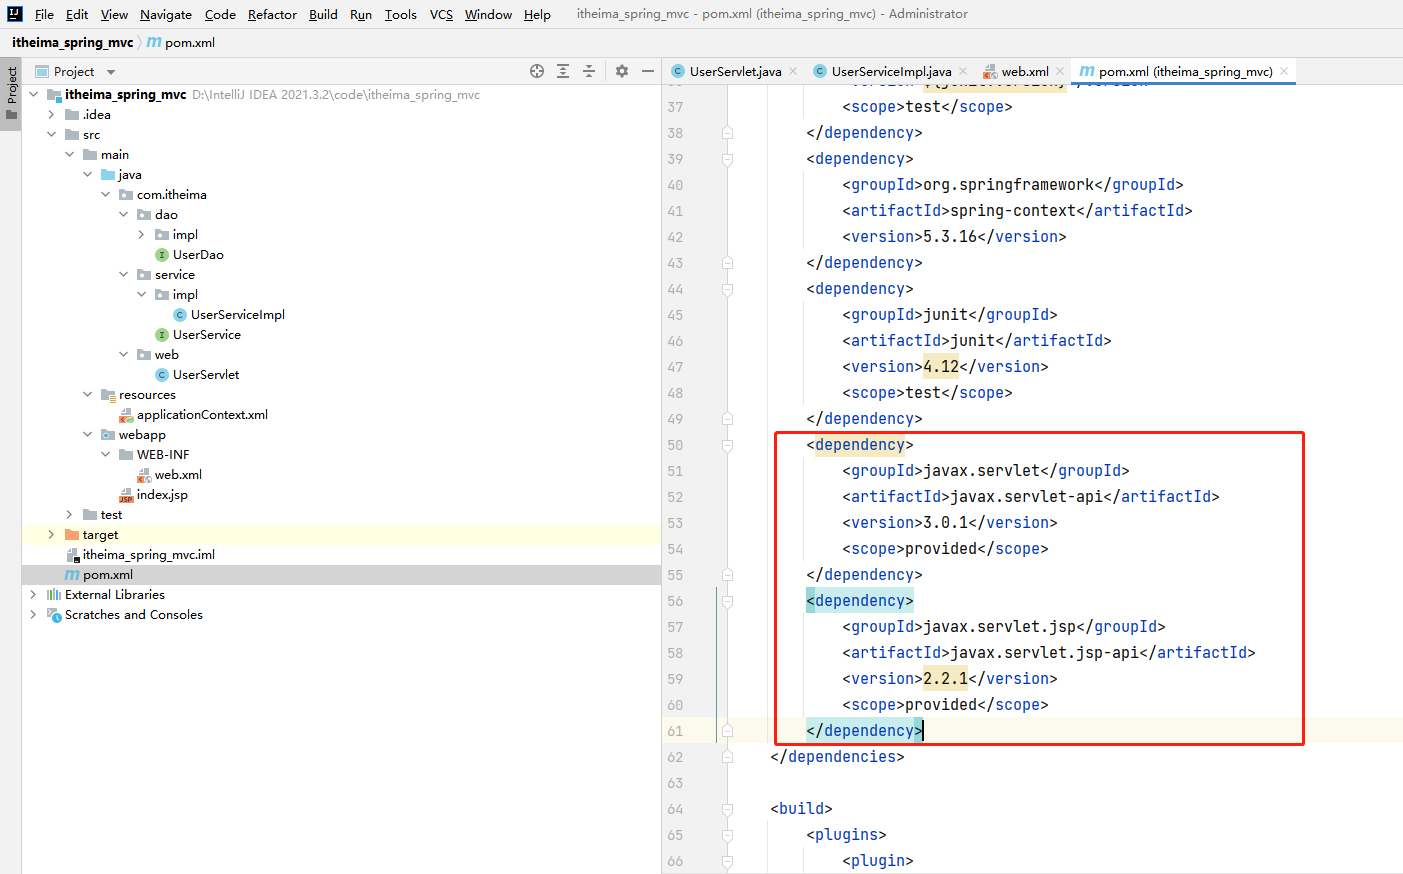Image resolution: width=1403 pixels, height=874 pixels.
Task: Expand the dao impl package
Action: (142, 235)
